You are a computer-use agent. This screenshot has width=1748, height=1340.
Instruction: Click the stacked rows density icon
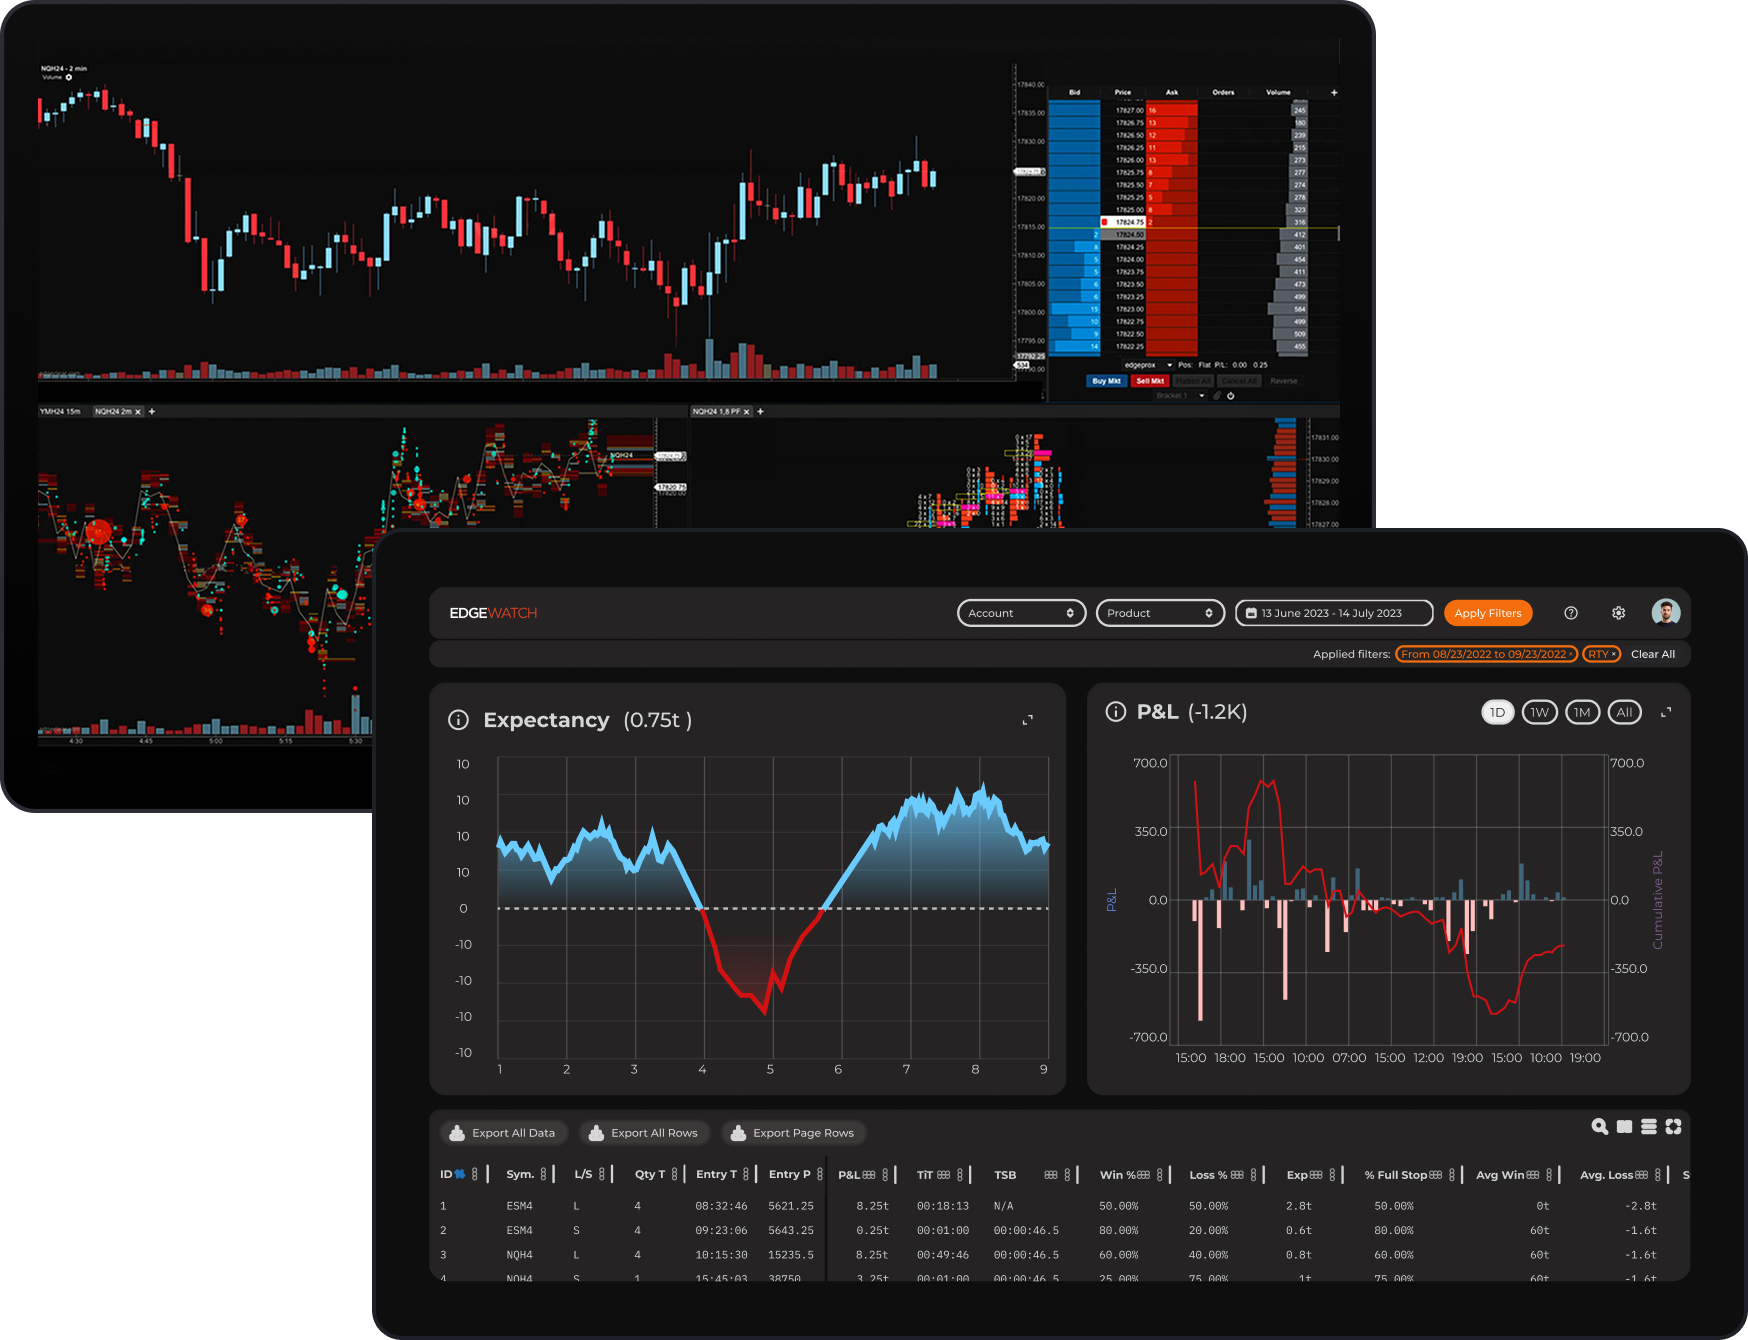(1649, 1126)
